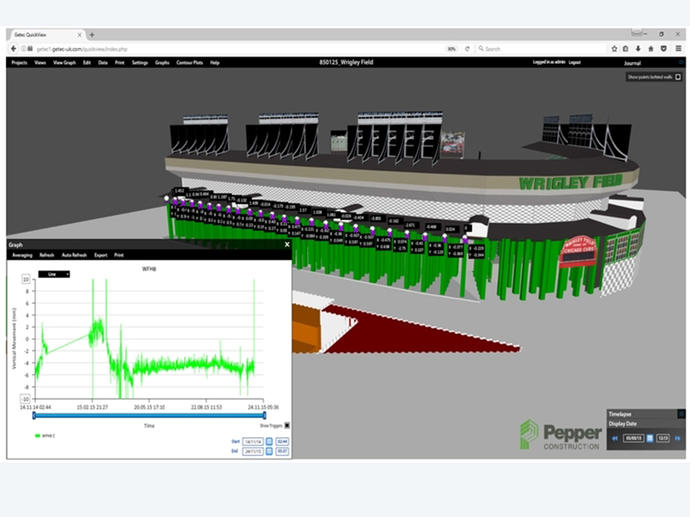Screen dimensions: 690x517
Task: Open the Data menu
Action: pos(103,62)
